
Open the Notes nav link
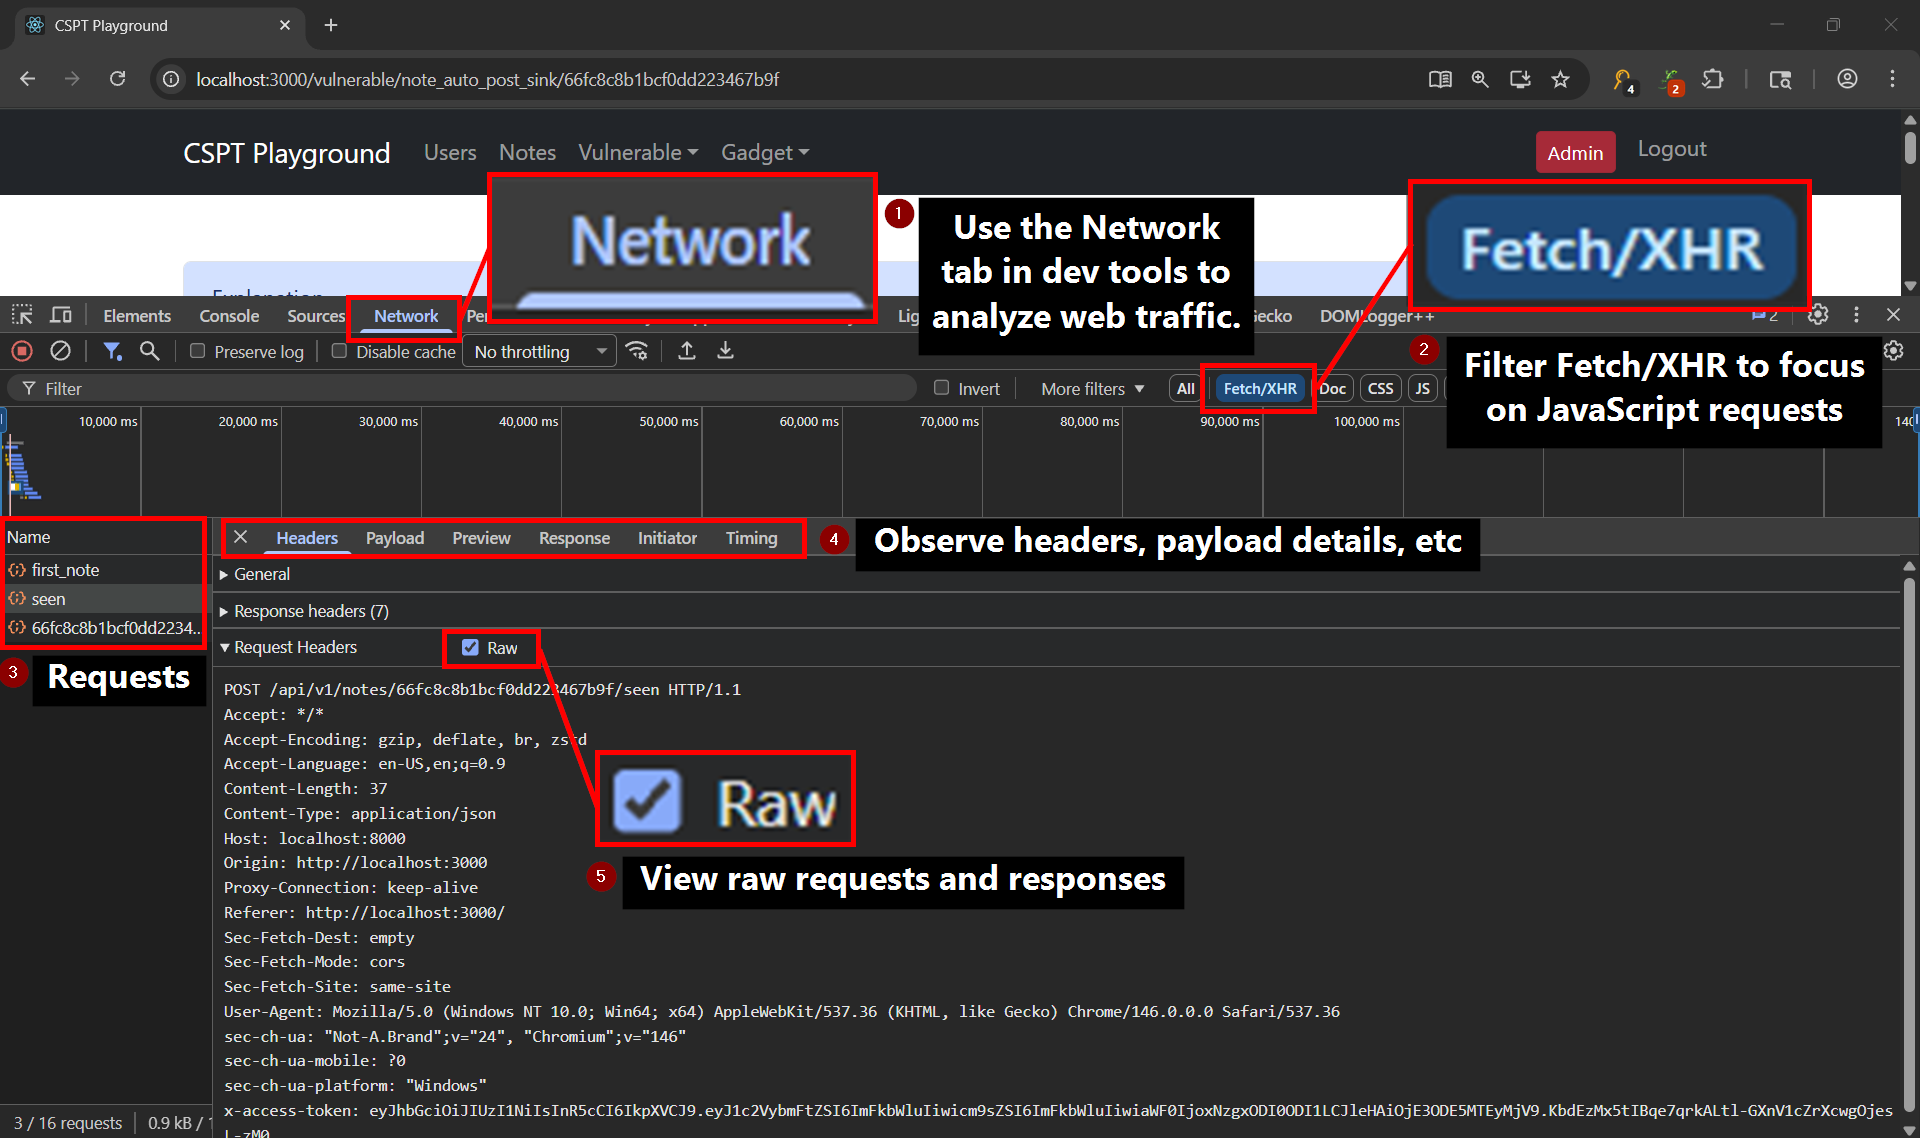point(527,152)
